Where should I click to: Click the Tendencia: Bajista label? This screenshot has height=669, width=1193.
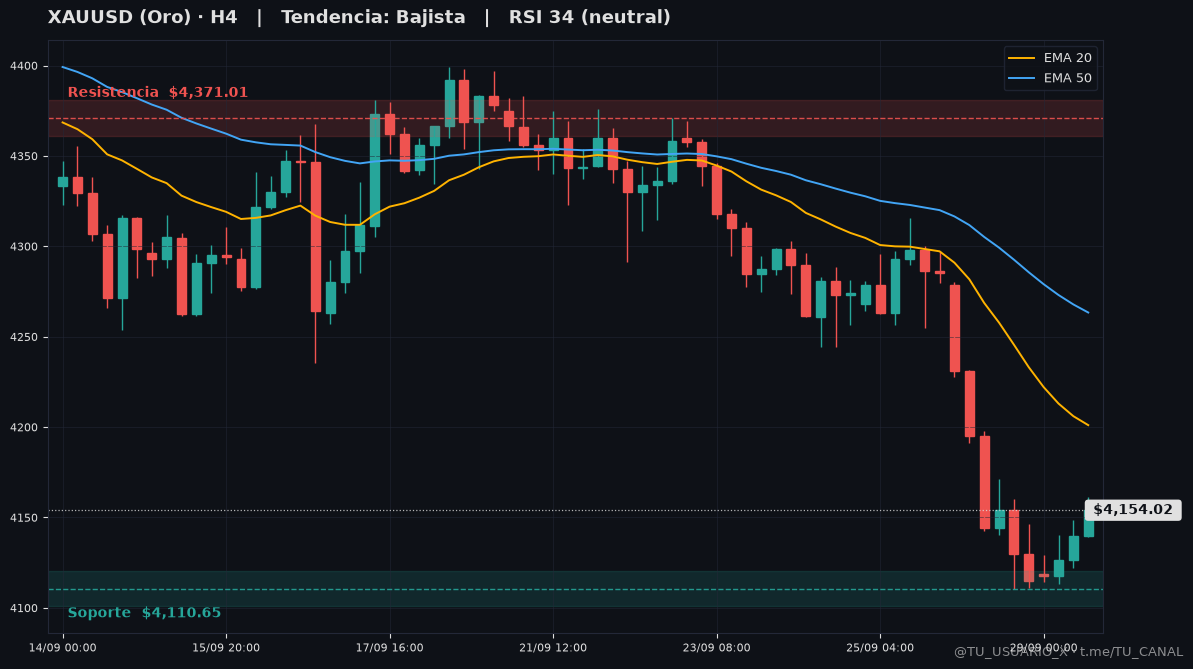pyautogui.click(x=373, y=17)
